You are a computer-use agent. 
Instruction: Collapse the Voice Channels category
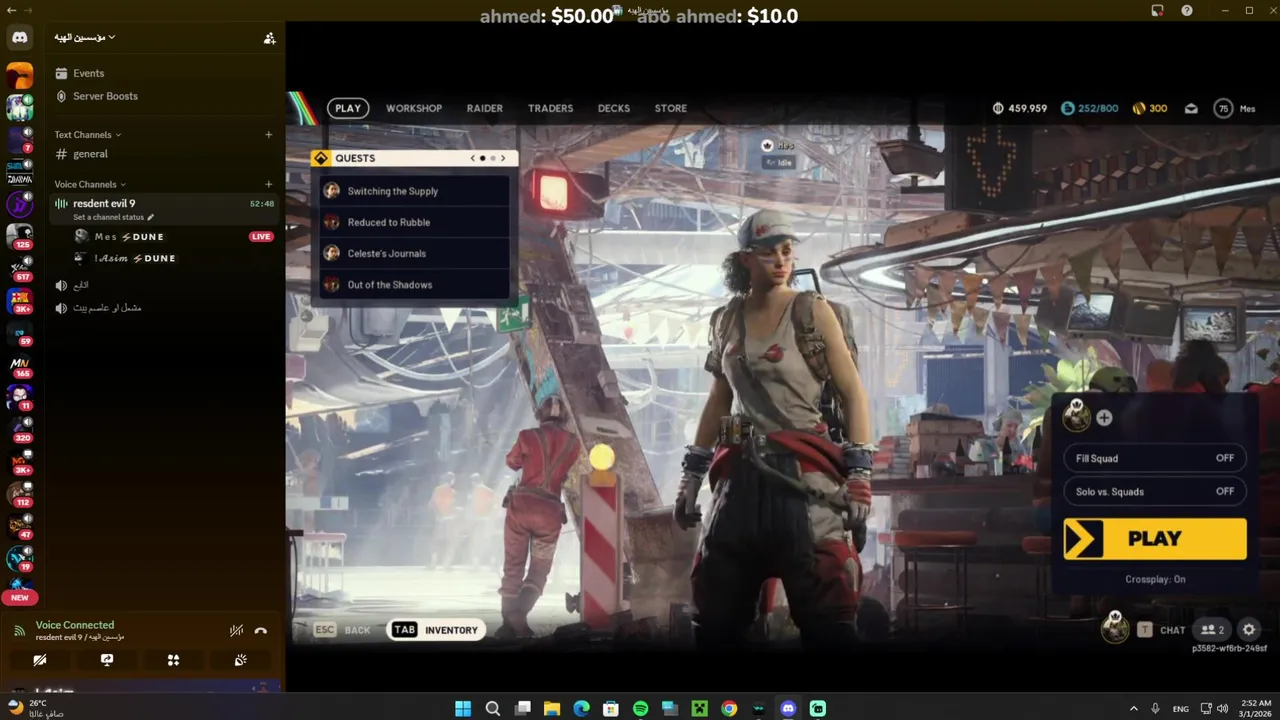pyautogui.click(x=90, y=184)
